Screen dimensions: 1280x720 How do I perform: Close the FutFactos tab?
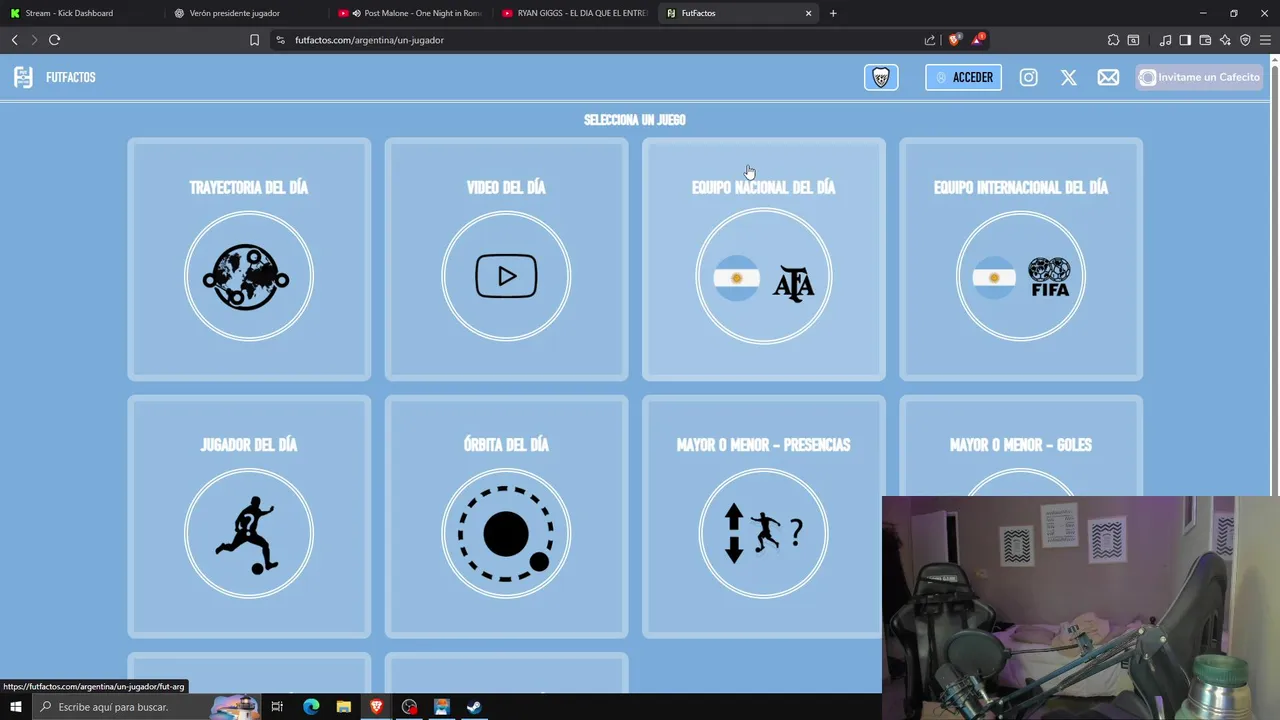point(808,13)
